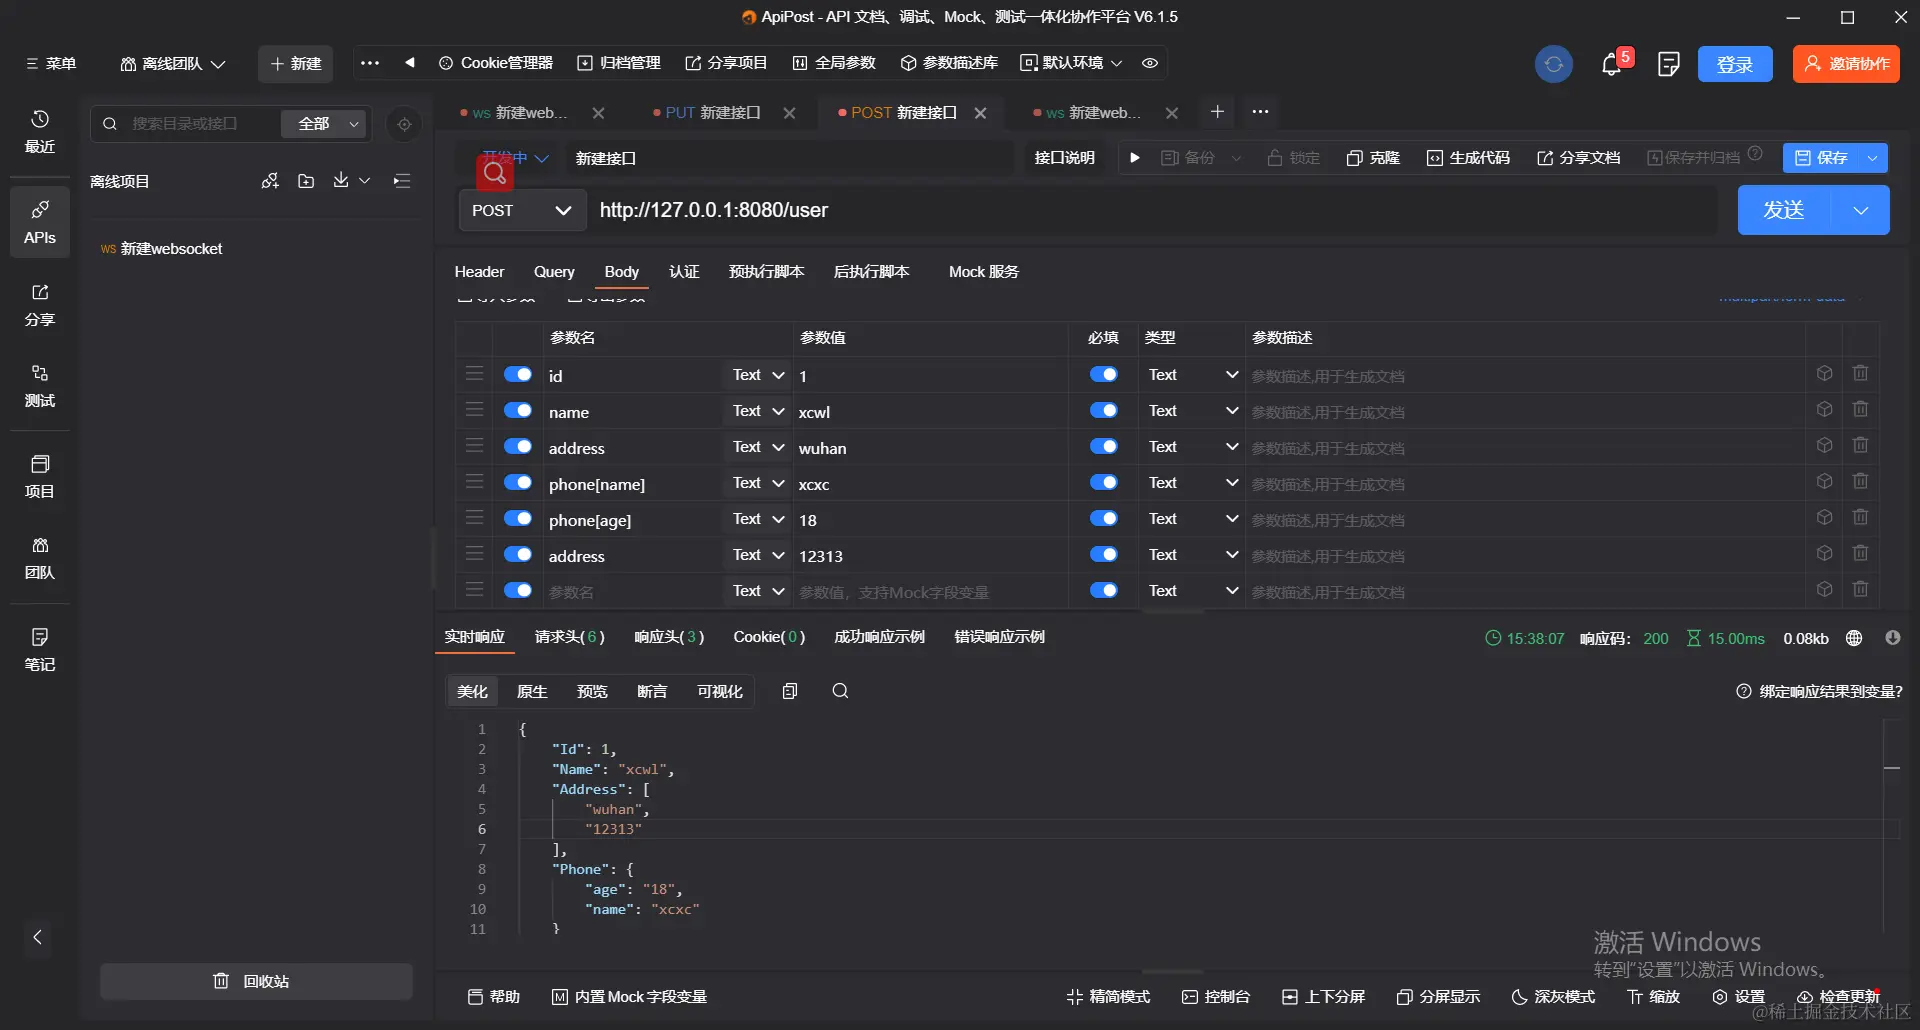Search within the response body
This screenshot has height=1030, width=1920.
(x=840, y=691)
